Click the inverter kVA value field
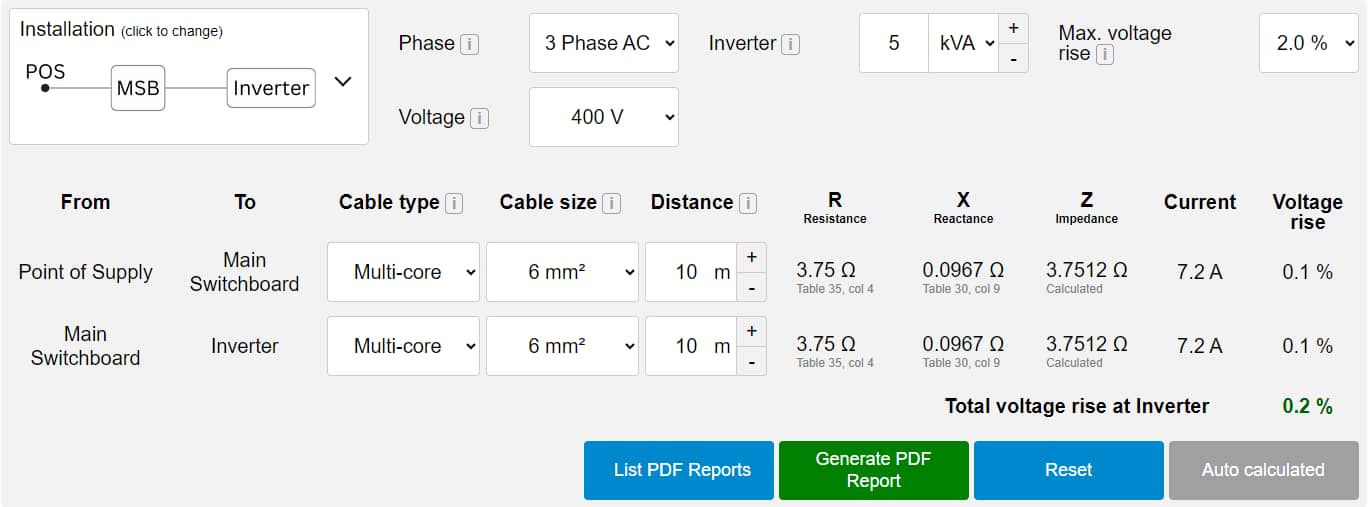 click(893, 43)
